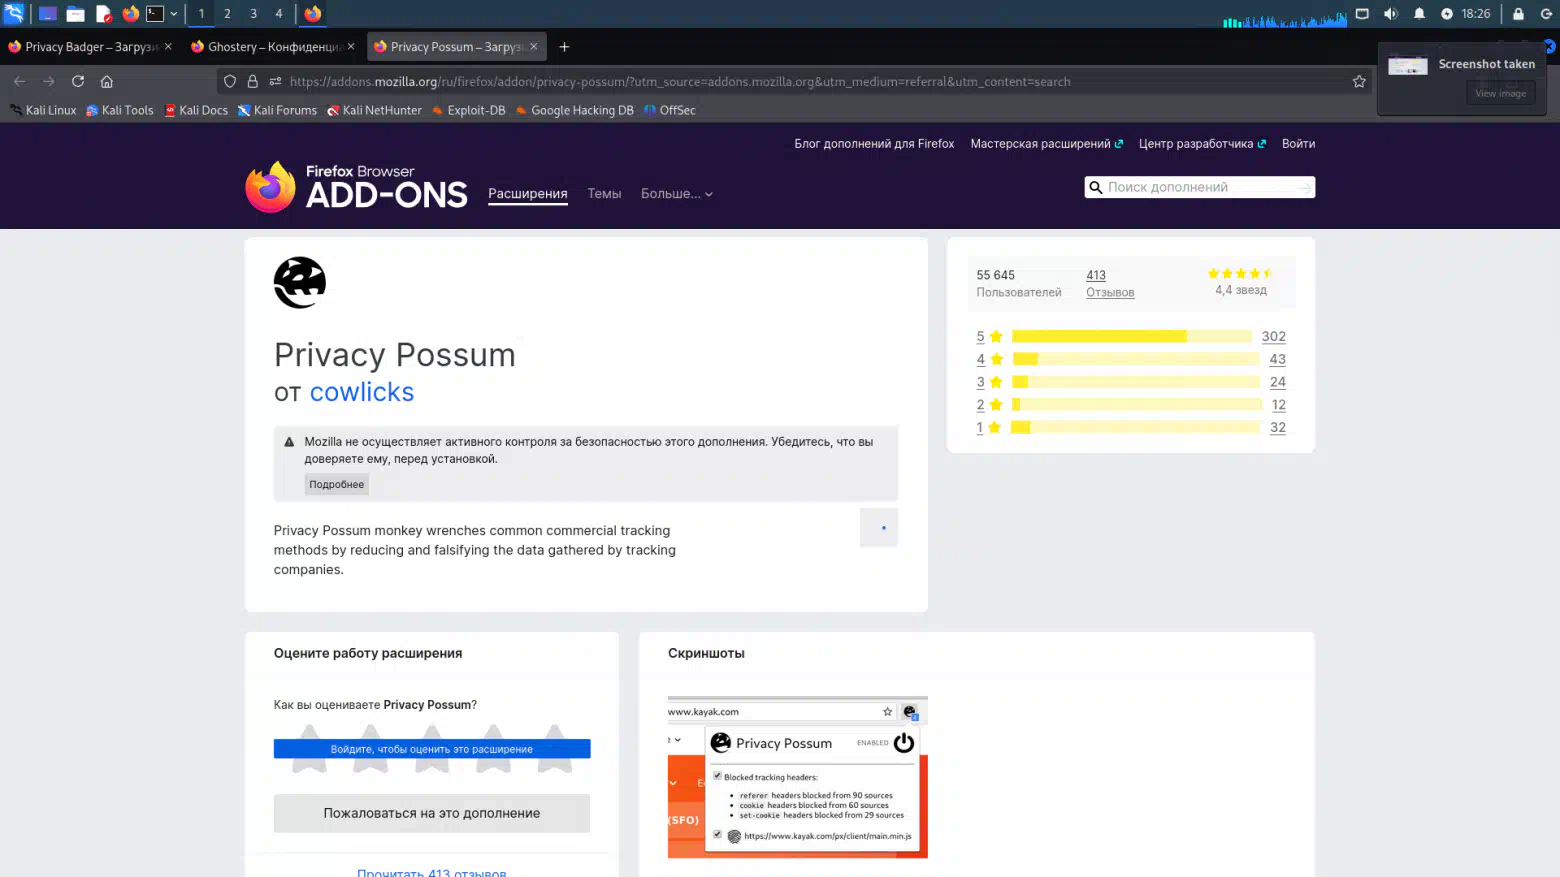Click Войдите, чтобы оценить это расширение button
The image size is (1560, 877).
(432, 749)
